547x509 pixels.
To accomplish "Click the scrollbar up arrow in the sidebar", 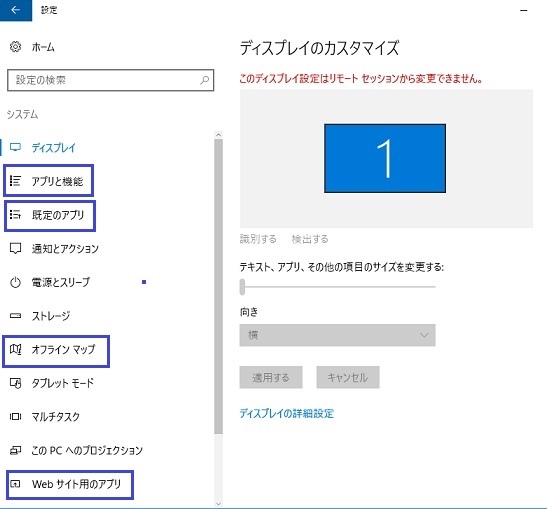I will 219,135.
